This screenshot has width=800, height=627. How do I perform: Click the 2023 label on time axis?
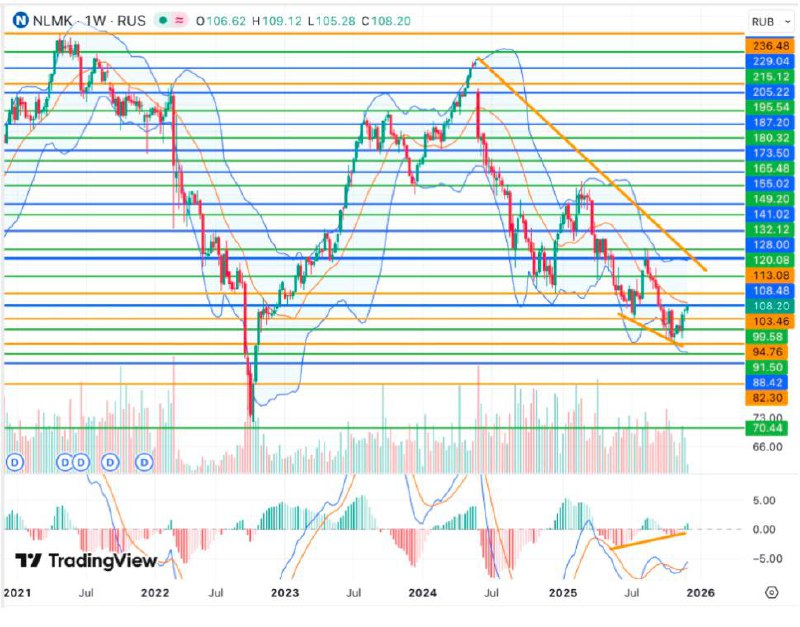coord(286,593)
